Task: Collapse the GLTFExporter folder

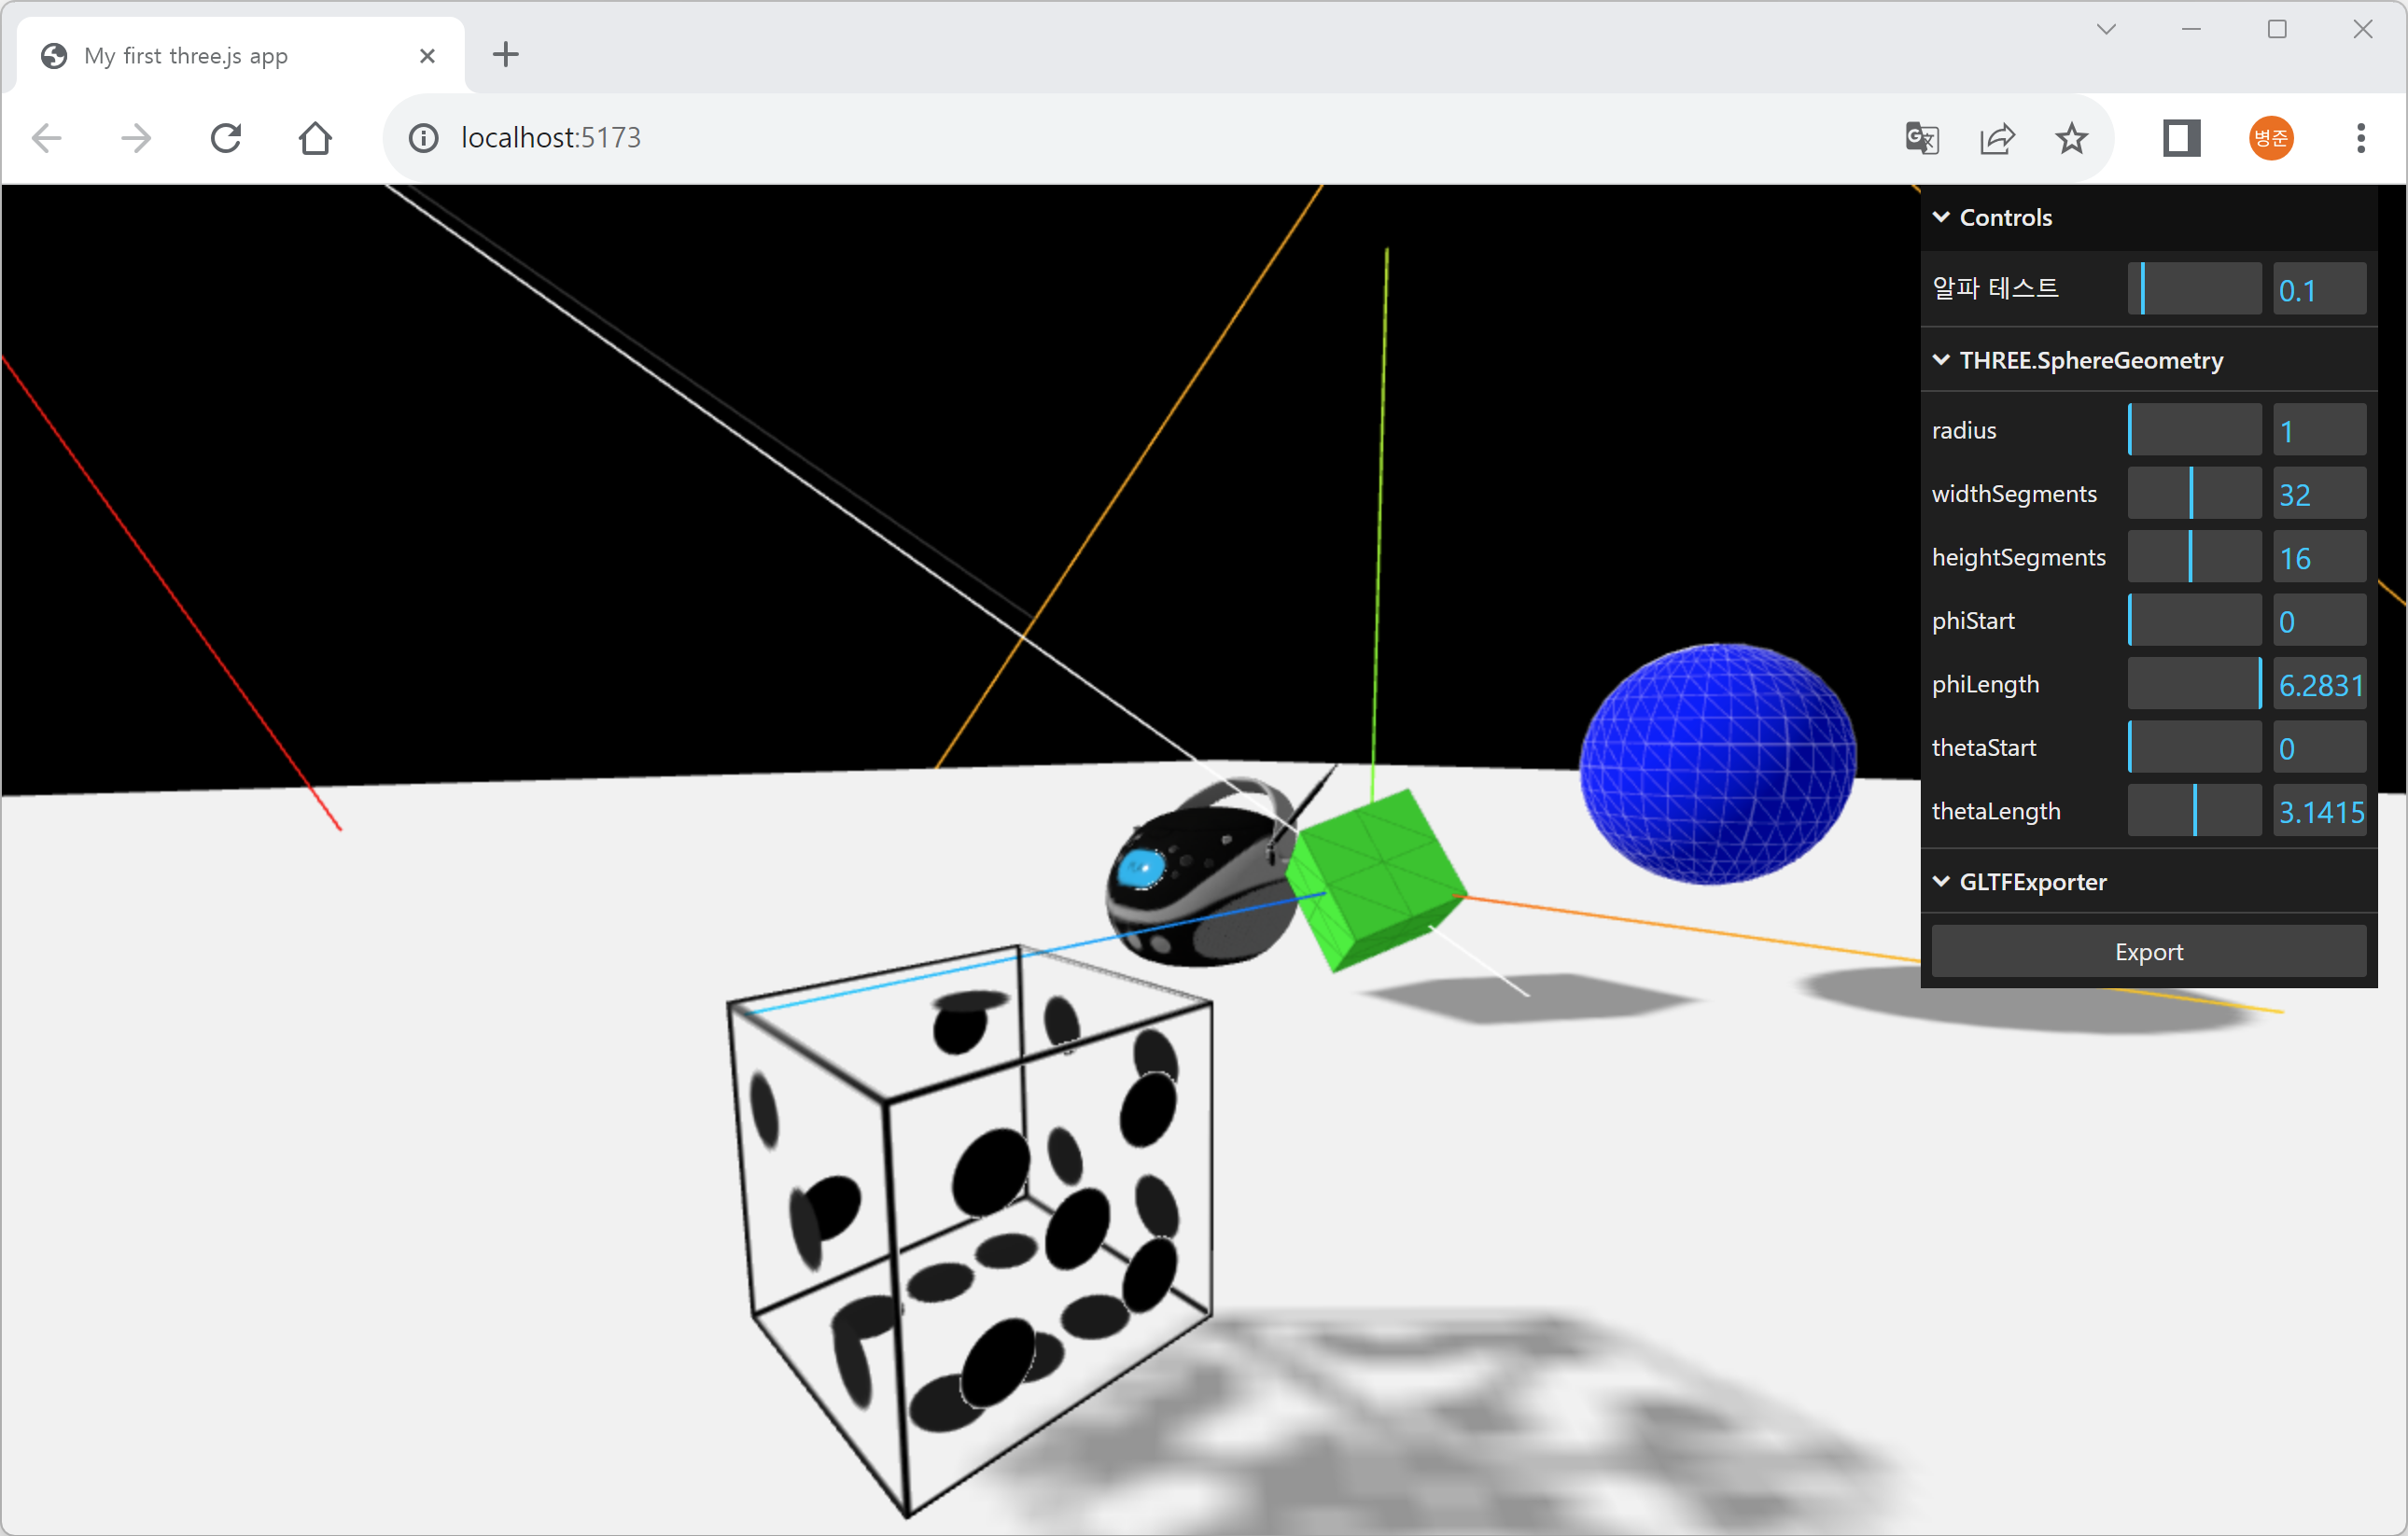Action: point(2032,882)
